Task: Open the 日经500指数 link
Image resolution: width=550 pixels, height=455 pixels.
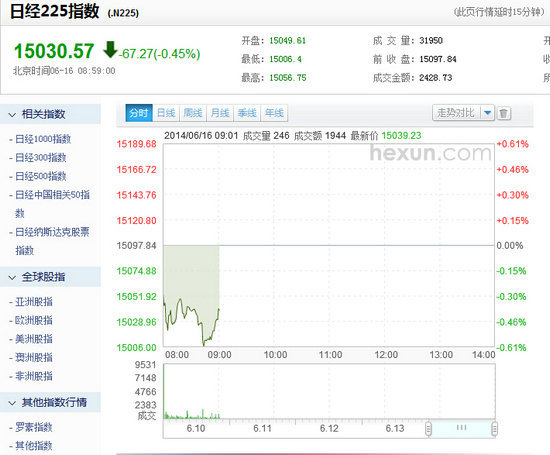Action: point(41,176)
